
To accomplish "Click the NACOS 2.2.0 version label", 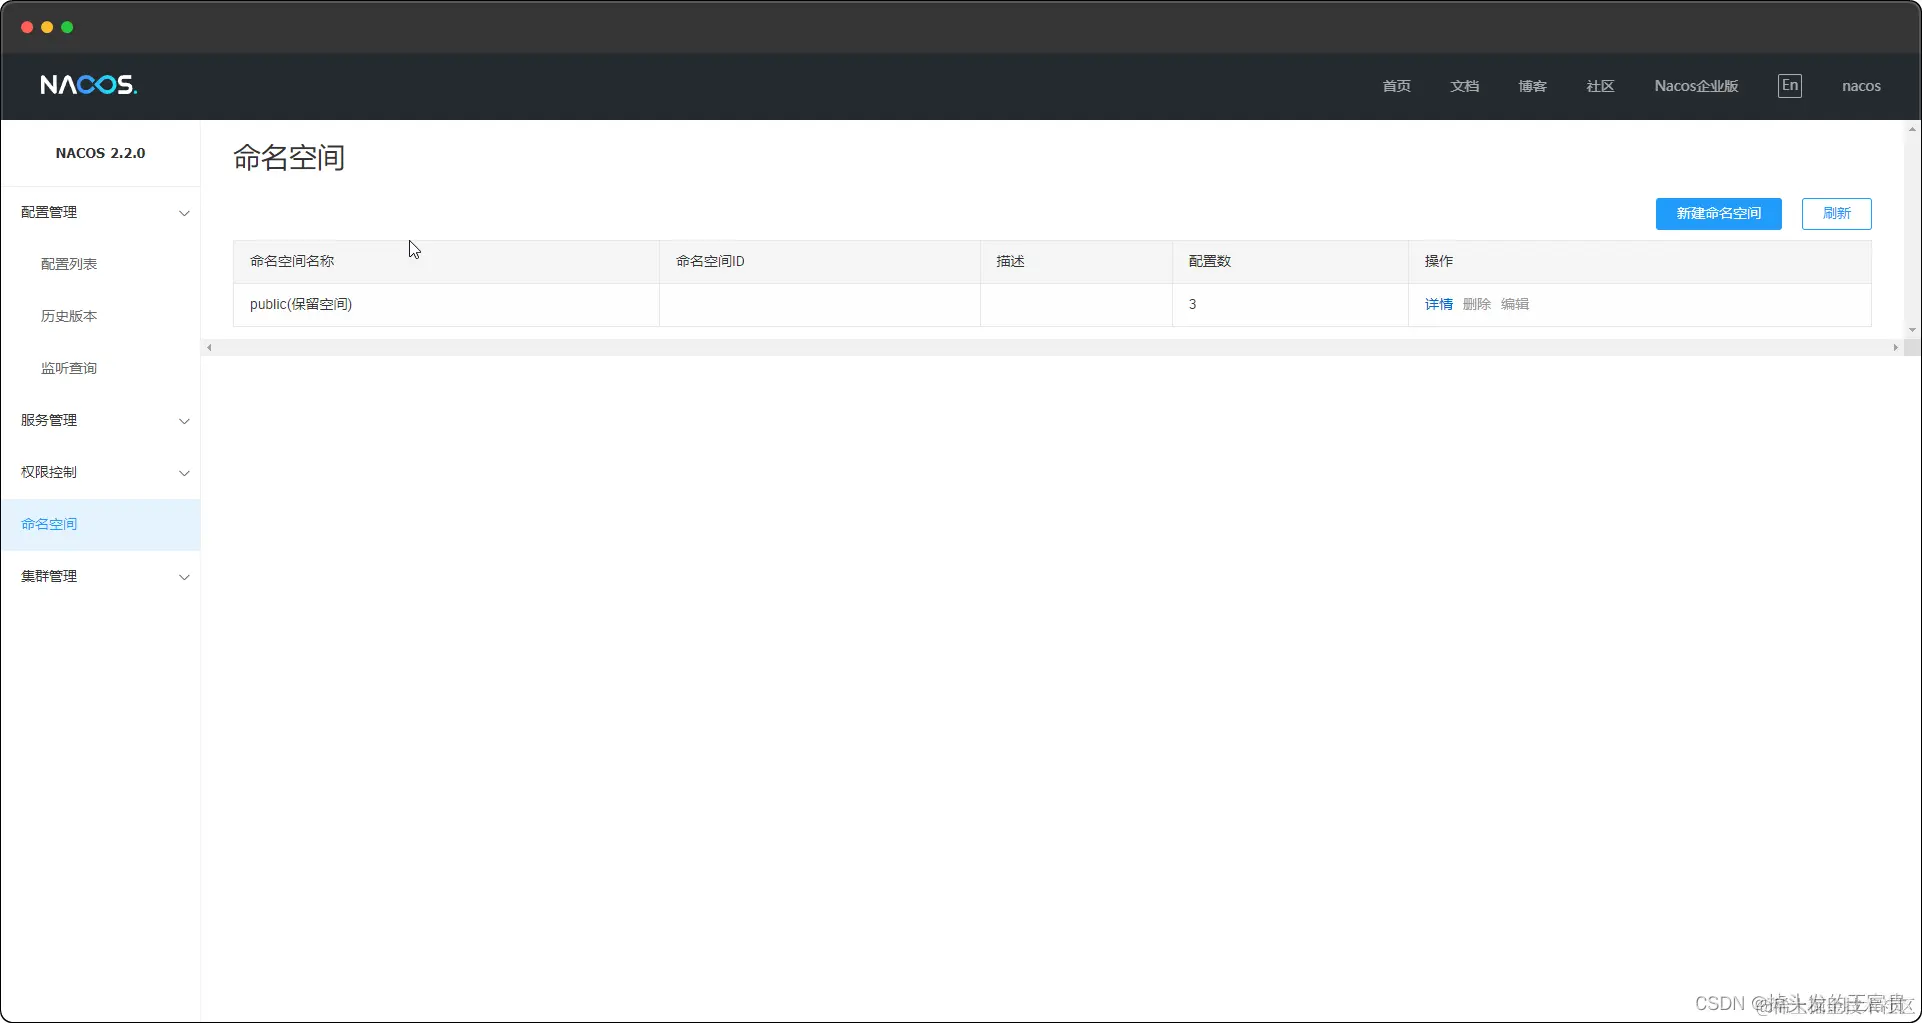I will click(x=100, y=153).
